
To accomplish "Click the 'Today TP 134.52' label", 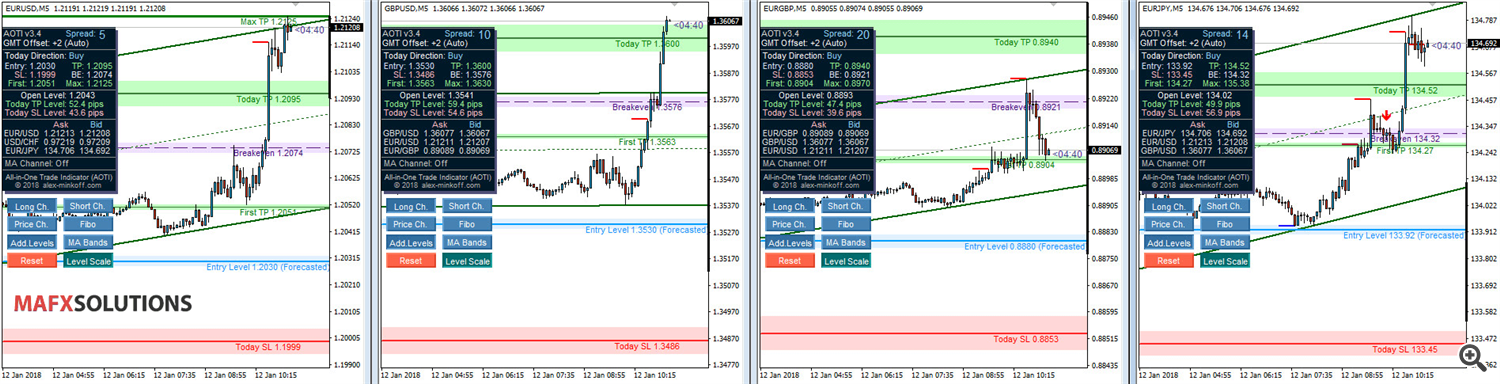I will [1404, 90].
